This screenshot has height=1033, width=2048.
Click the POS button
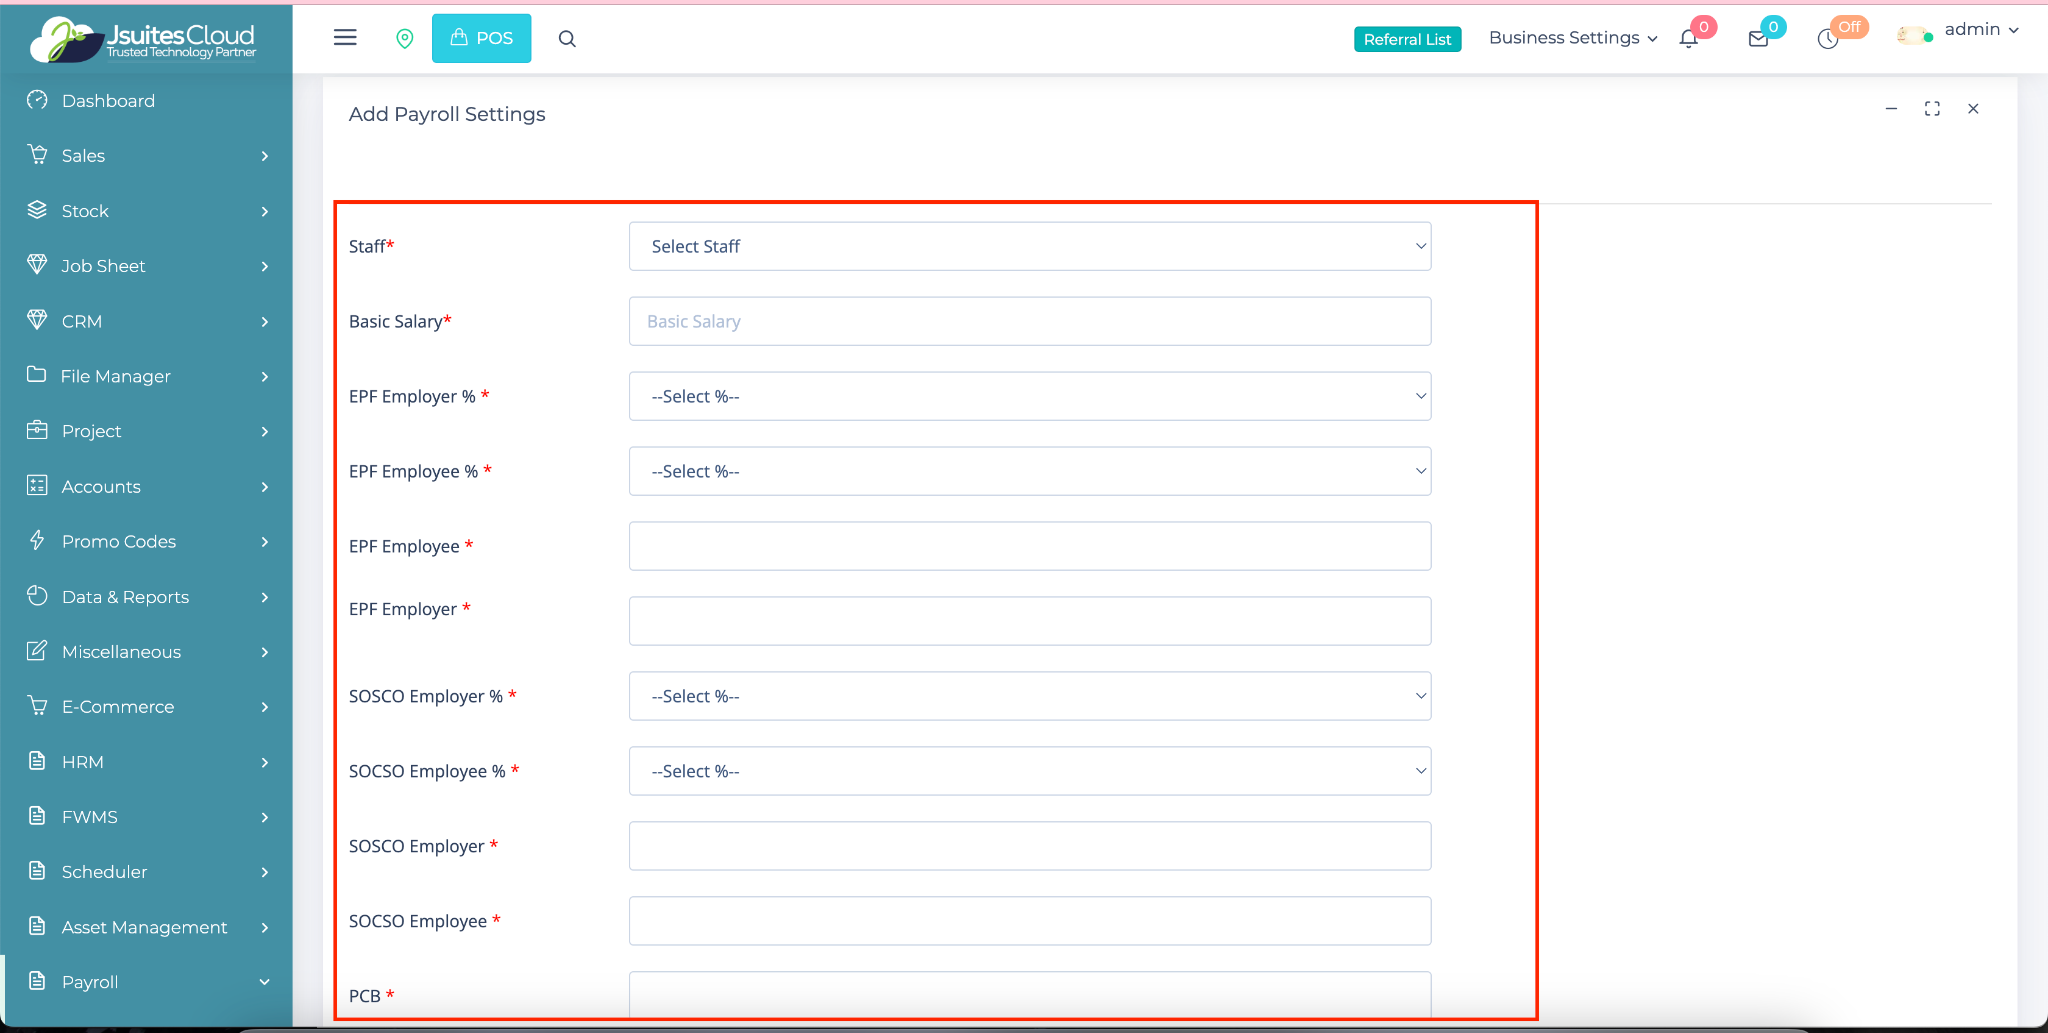pos(481,38)
